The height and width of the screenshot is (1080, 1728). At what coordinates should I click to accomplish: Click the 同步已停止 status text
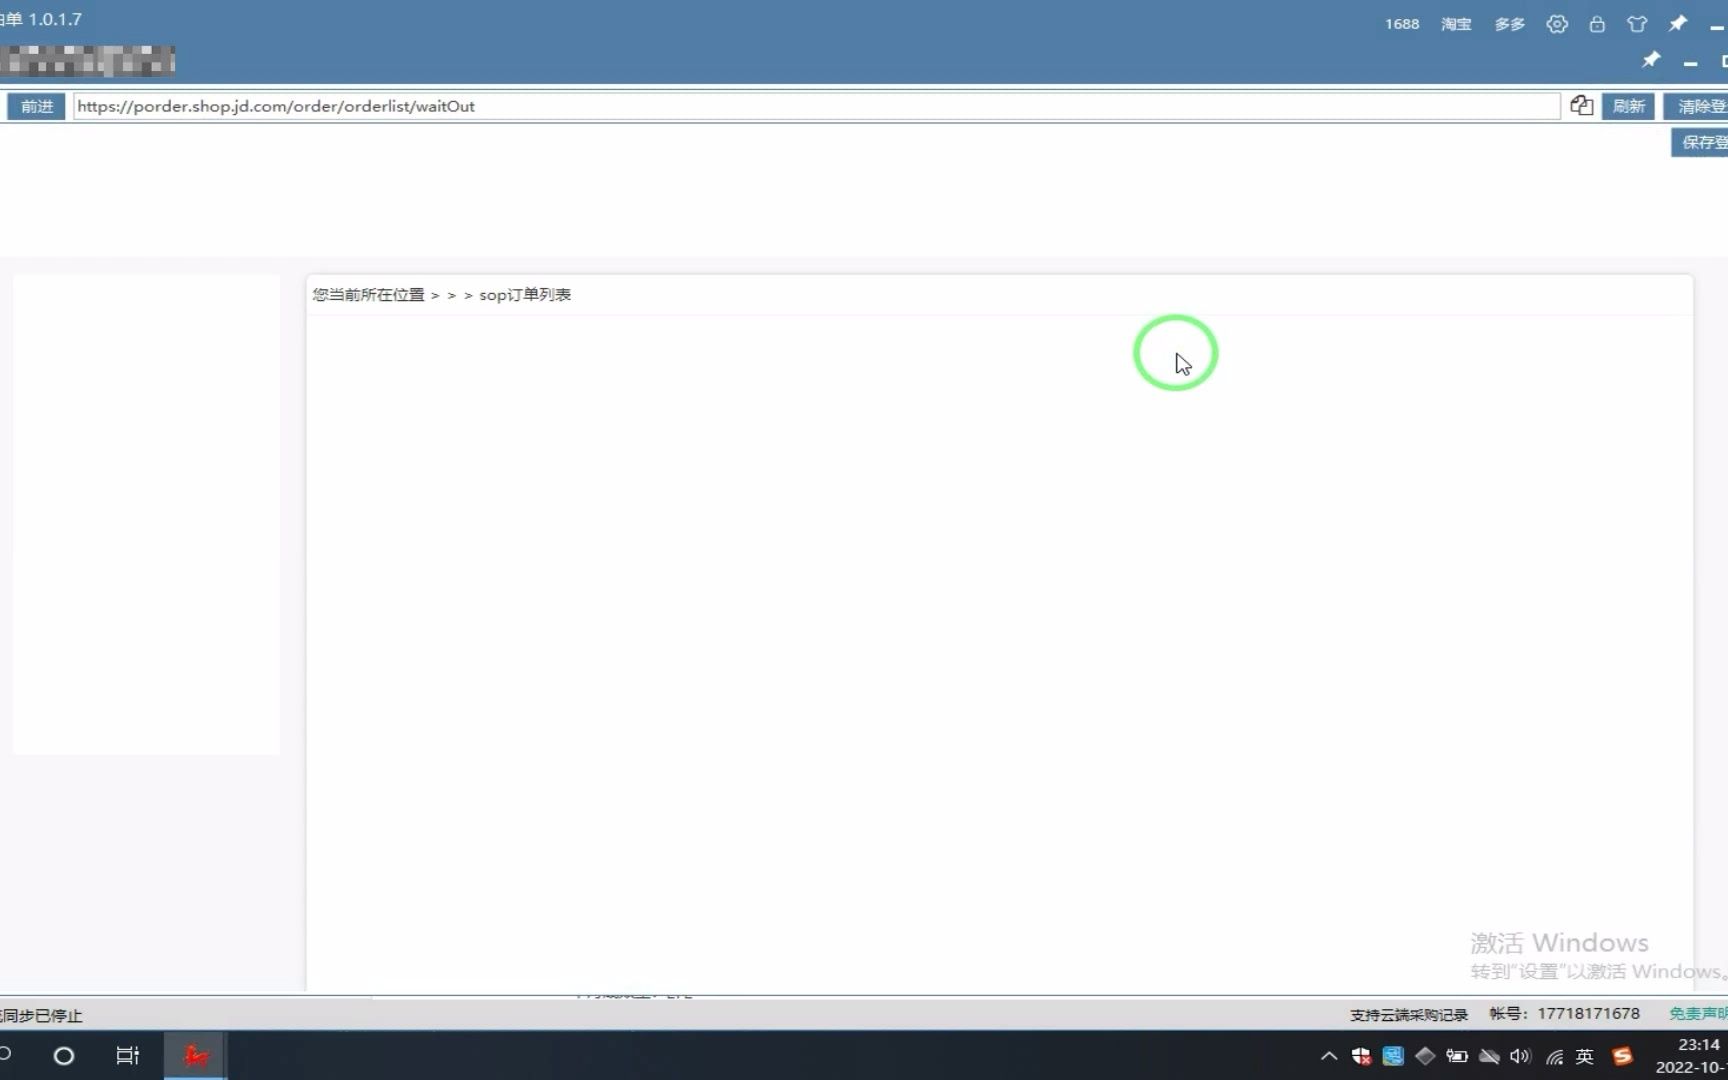point(43,1016)
